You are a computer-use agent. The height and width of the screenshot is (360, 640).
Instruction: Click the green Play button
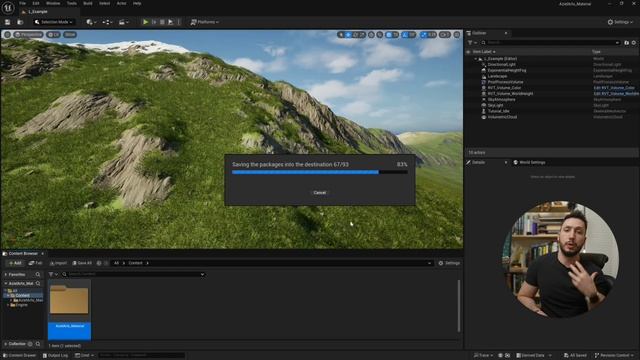[x=145, y=22]
